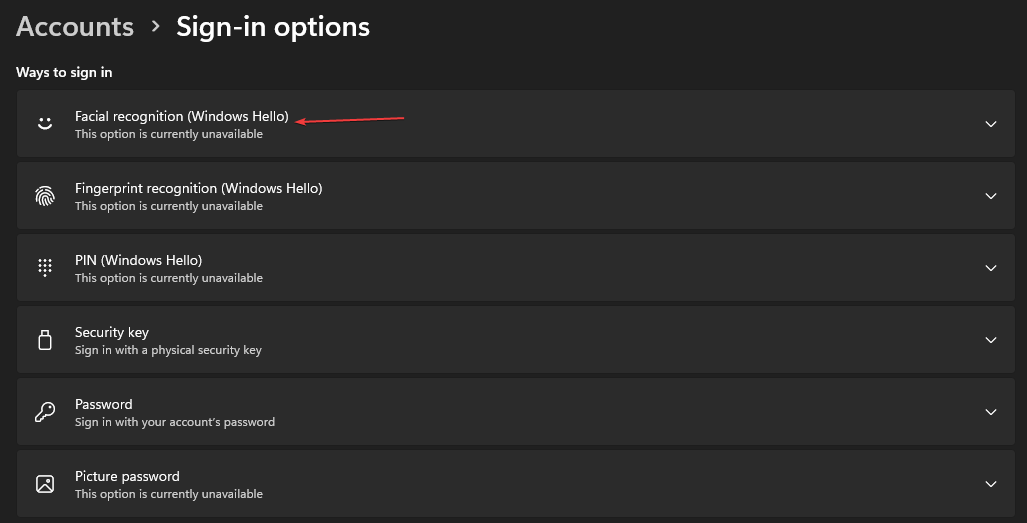Click the Picture password image icon
1027x523 pixels.
pos(44,484)
